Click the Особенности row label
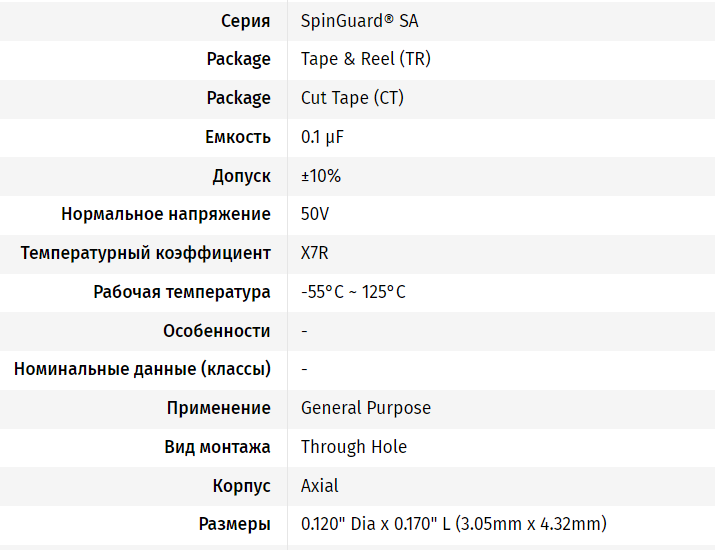715x550 pixels. click(217, 331)
